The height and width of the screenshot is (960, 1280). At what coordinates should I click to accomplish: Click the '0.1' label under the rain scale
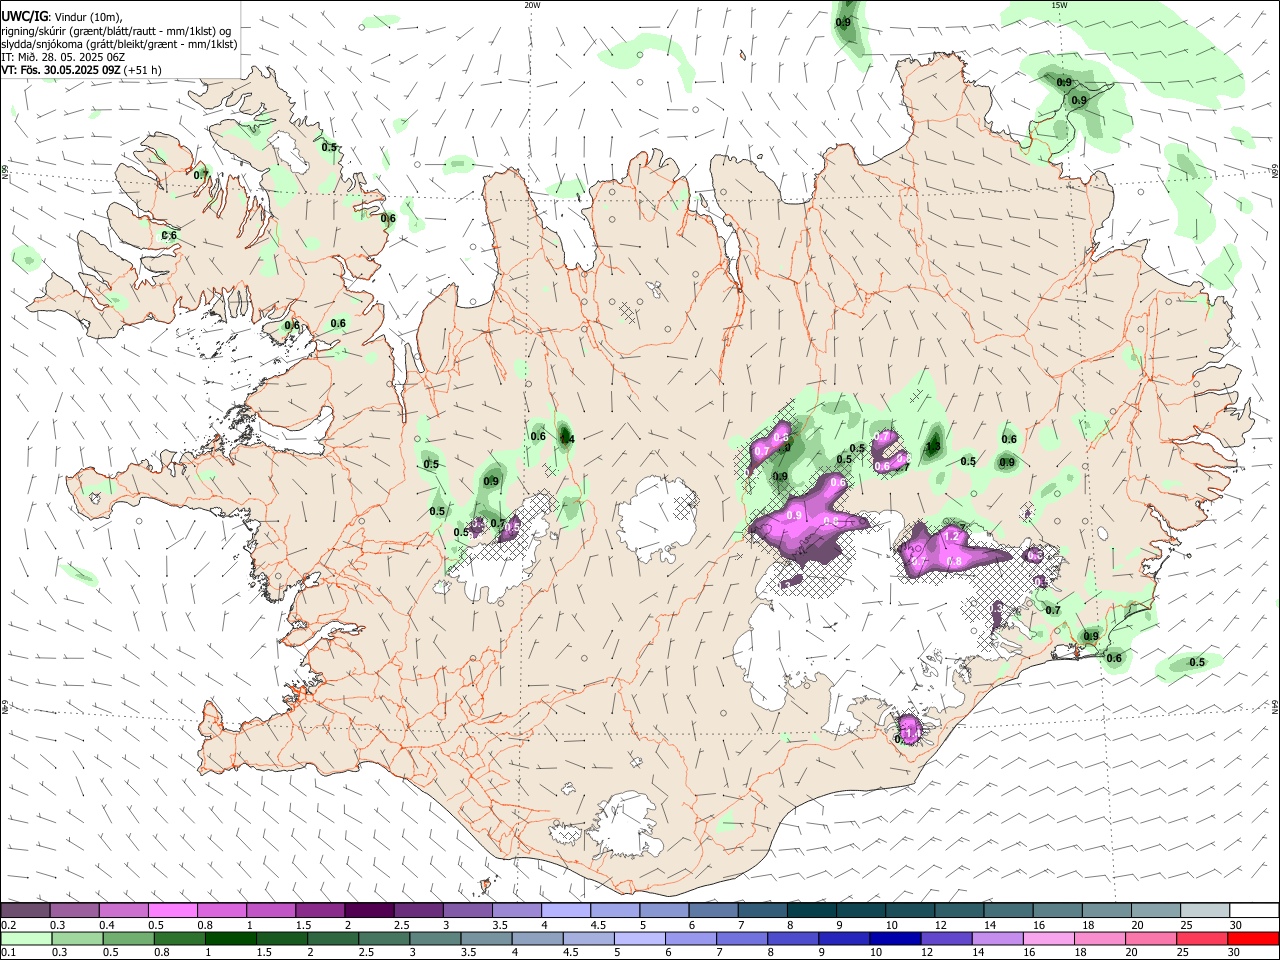[x=9, y=952]
